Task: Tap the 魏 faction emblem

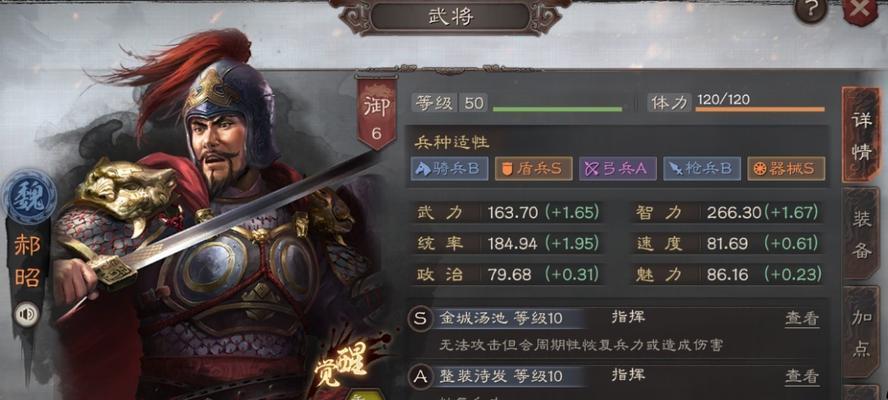Action: pyautogui.click(x=29, y=198)
